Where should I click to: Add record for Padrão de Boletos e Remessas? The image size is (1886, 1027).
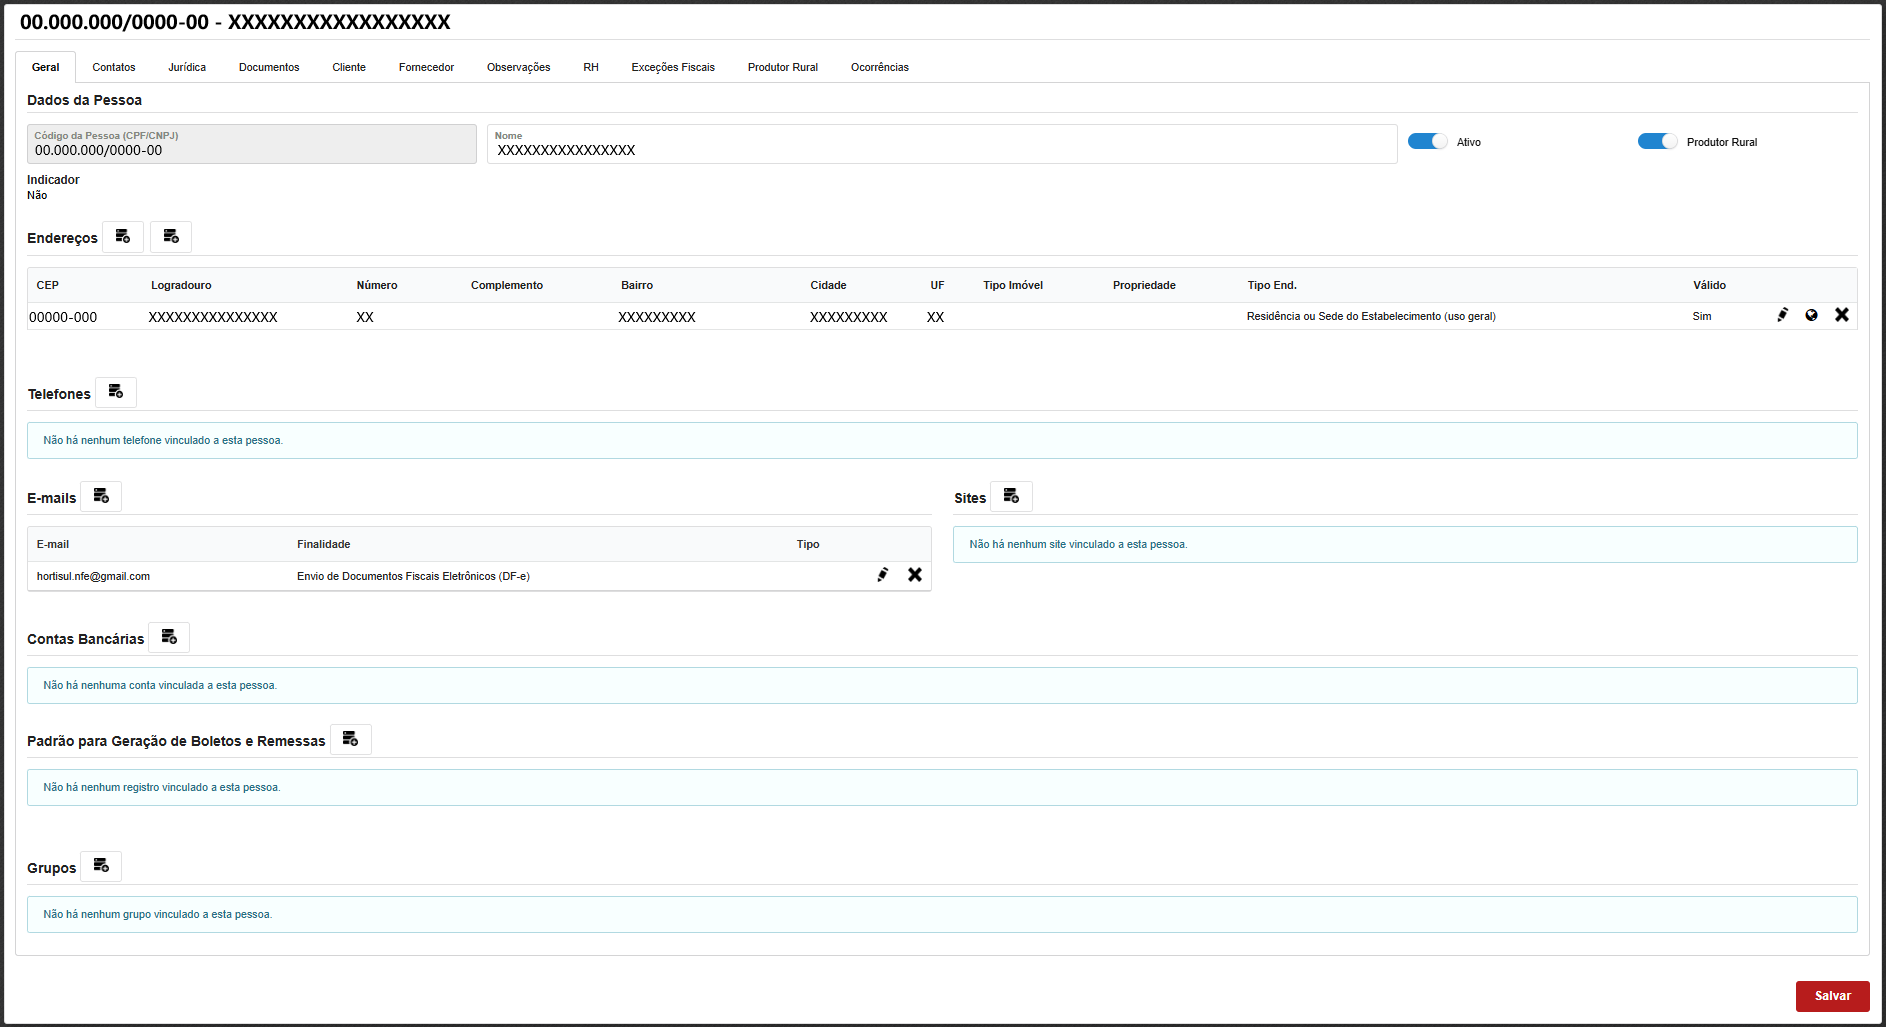pos(350,739)
